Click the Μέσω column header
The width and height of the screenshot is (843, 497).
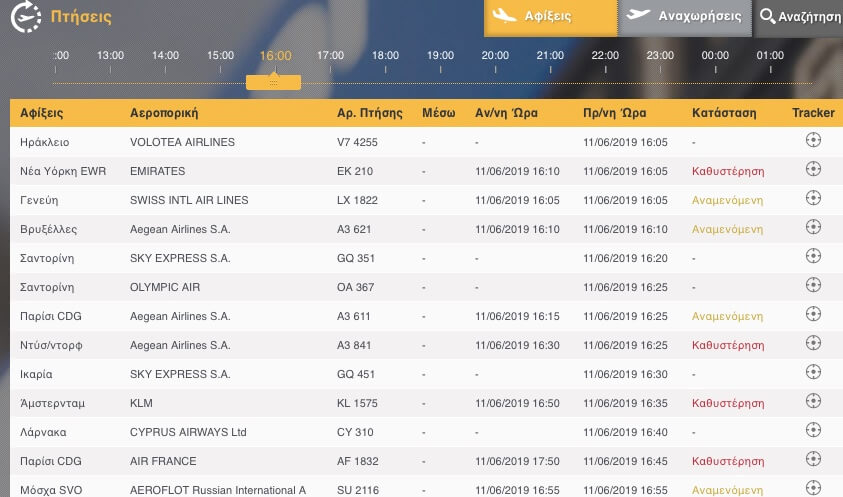point(438,113)
